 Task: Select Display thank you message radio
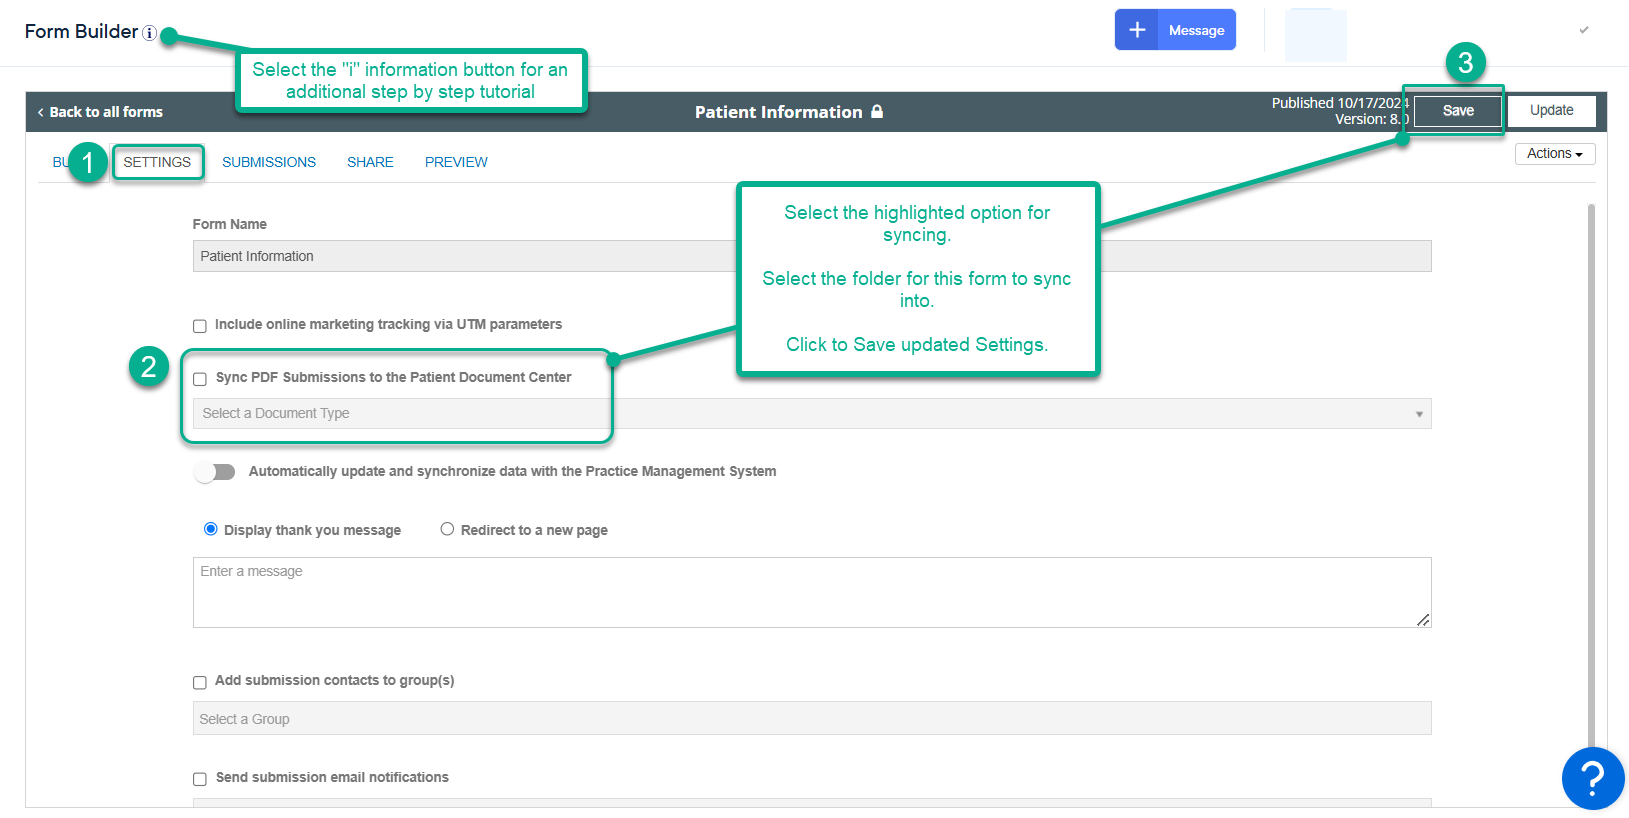210,529
